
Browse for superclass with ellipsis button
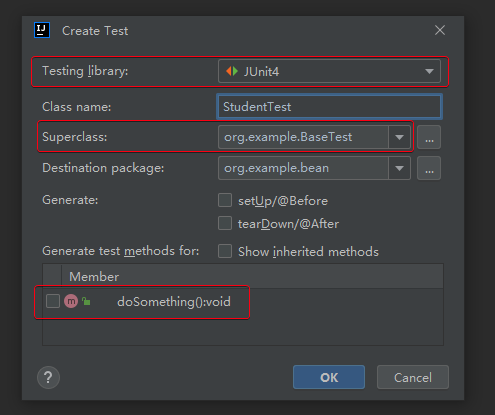(x=429, y=137)
